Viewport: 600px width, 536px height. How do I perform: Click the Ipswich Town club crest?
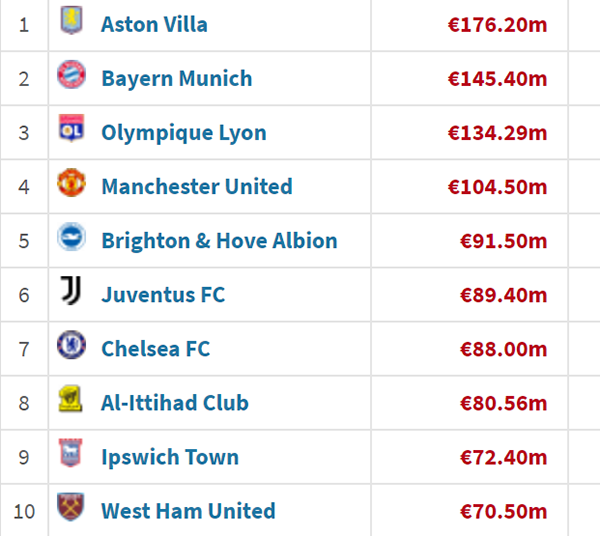71,454
